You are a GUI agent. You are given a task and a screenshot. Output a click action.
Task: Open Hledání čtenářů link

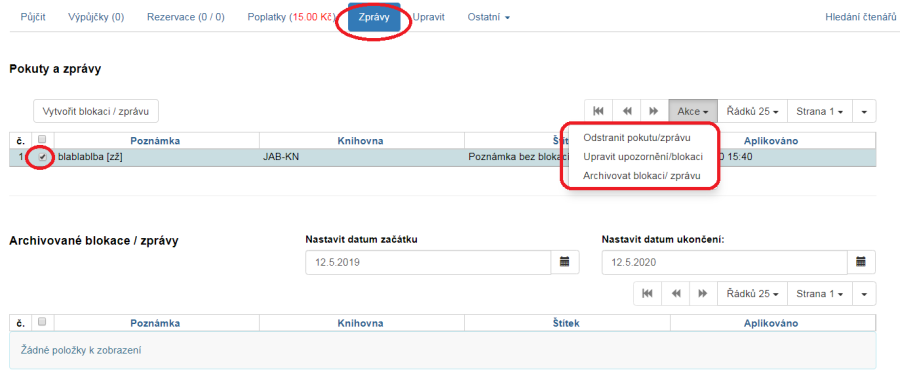[860, 17]
